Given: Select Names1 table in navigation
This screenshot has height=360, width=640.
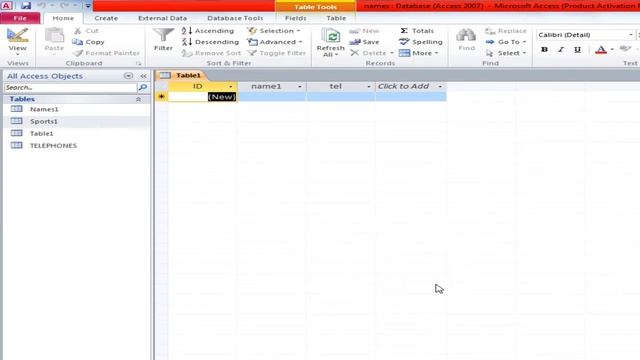Looking at the screenshot, I should click(44, 109).
